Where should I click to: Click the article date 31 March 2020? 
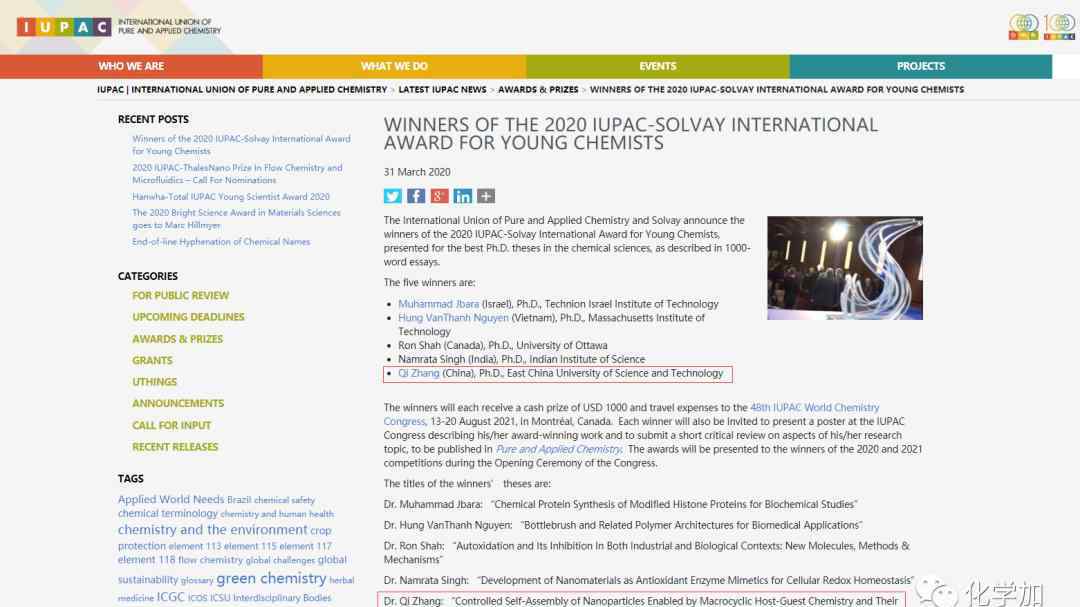[417, 172]
